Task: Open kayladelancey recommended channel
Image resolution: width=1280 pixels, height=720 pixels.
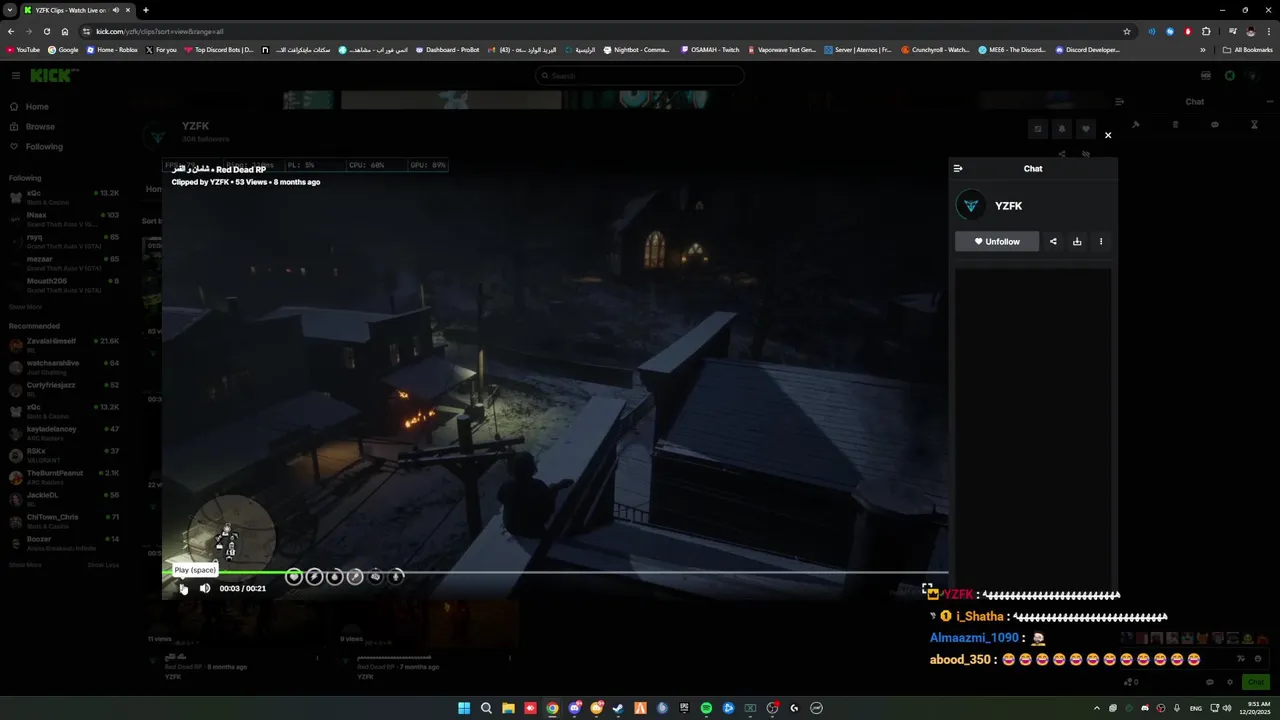Action: click(x=64, y=433)
